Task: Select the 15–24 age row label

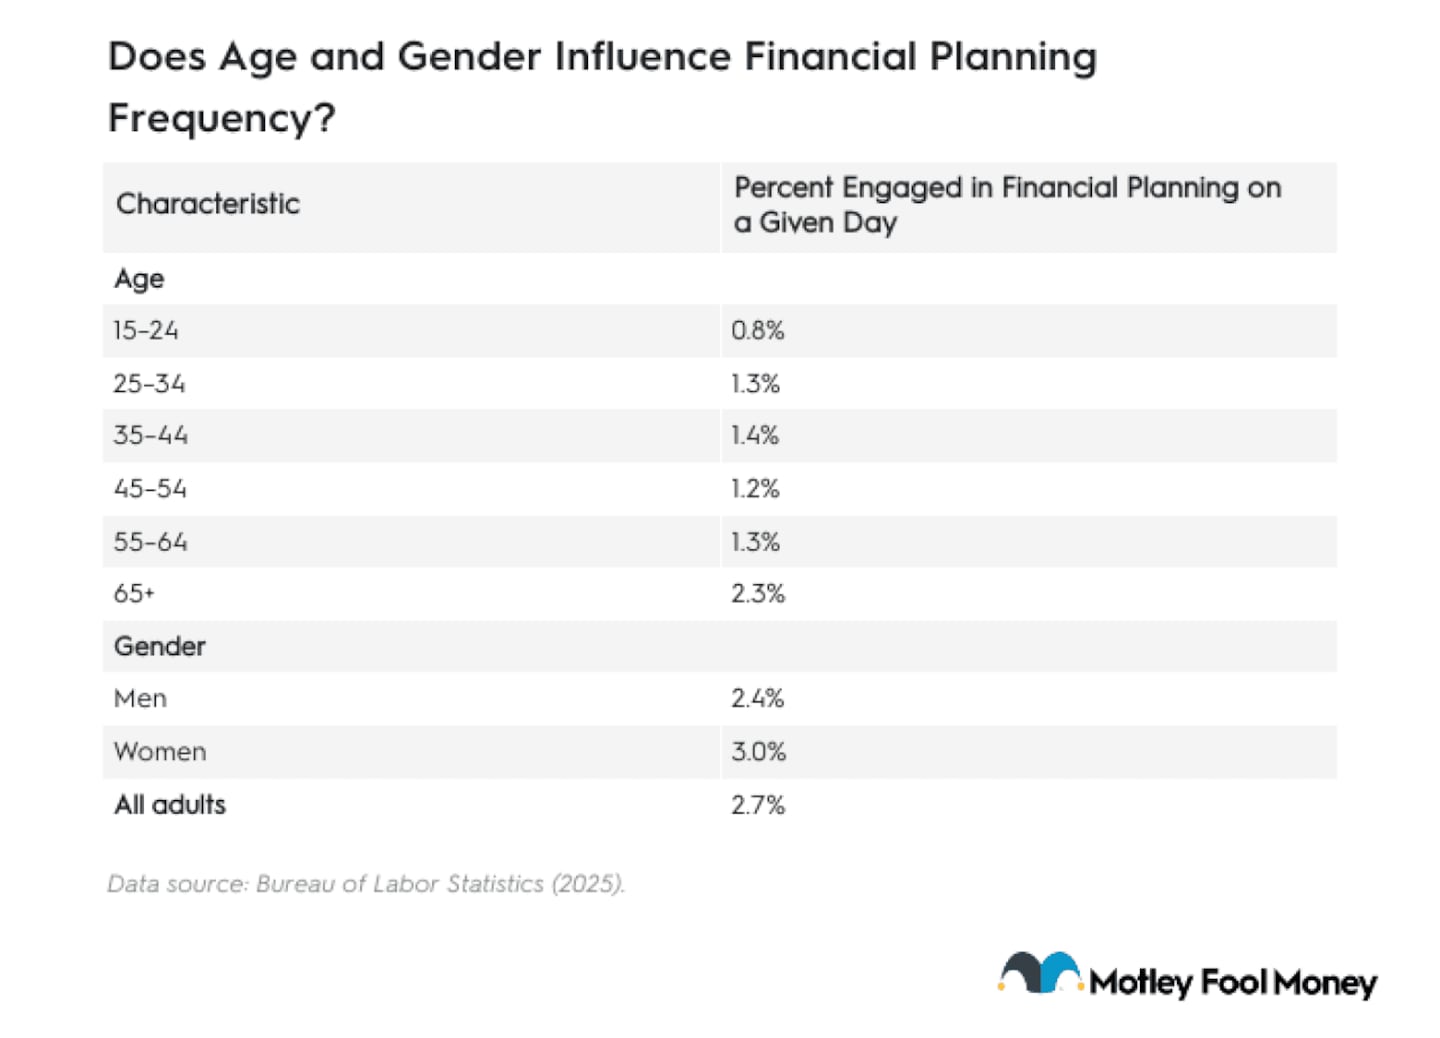Action: pos(146,331)
